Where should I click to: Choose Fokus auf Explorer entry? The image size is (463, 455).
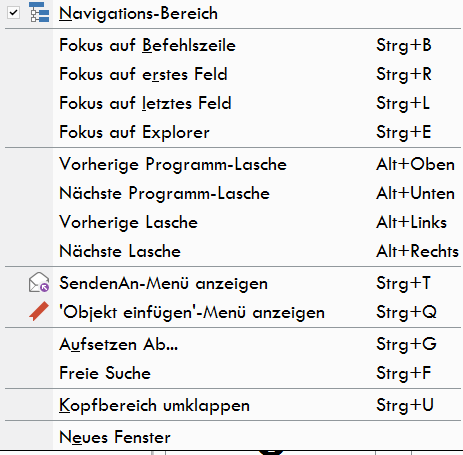pos(233,132)
